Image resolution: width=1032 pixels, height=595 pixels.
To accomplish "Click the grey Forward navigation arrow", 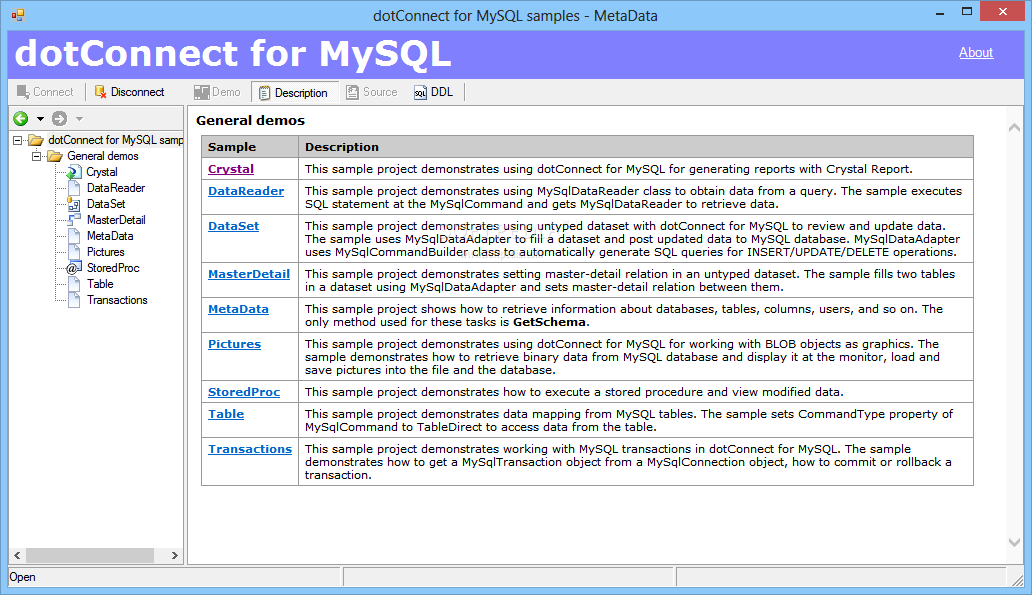I will tap(60, 118).
